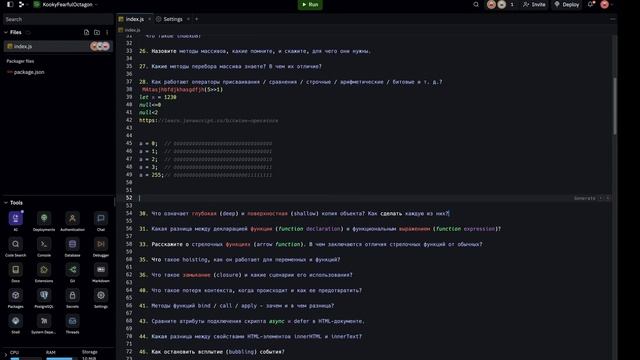Click the 'a = 255;' code line
Screen dimensions: 640x360
tap(151, 175)
